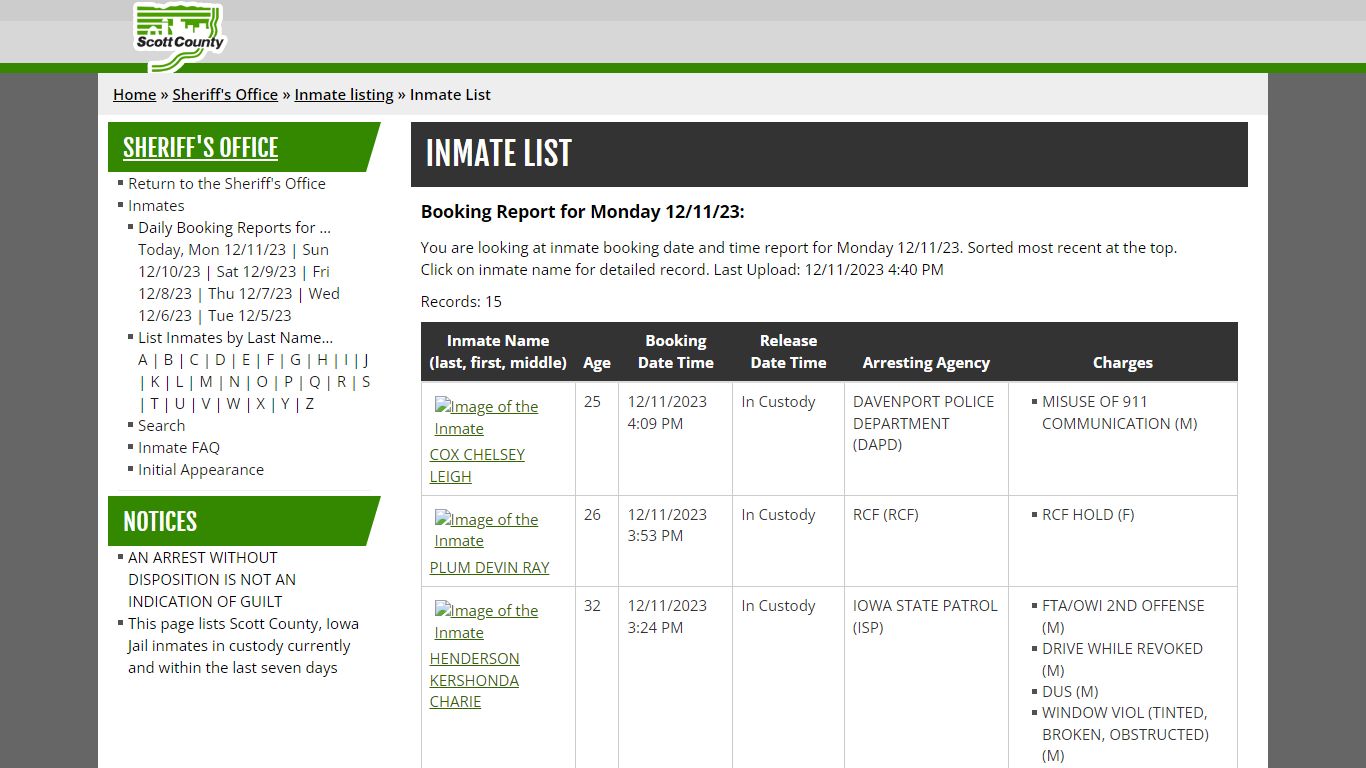The image size is (1366, 768).
Task: List inmates with last name G
Action: pyautogui.click(x=295, y=359)
